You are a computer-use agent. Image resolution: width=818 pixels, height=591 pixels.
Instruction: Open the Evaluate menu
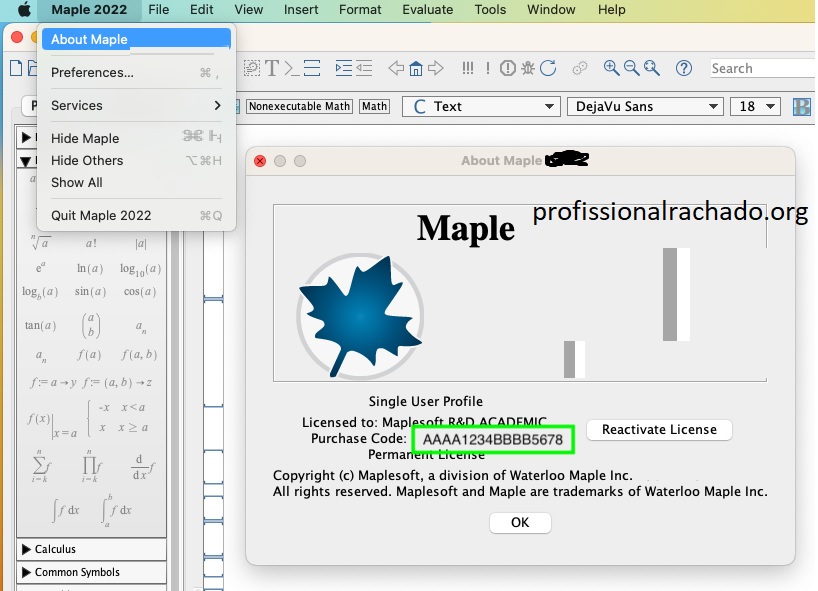click(427, 9)
